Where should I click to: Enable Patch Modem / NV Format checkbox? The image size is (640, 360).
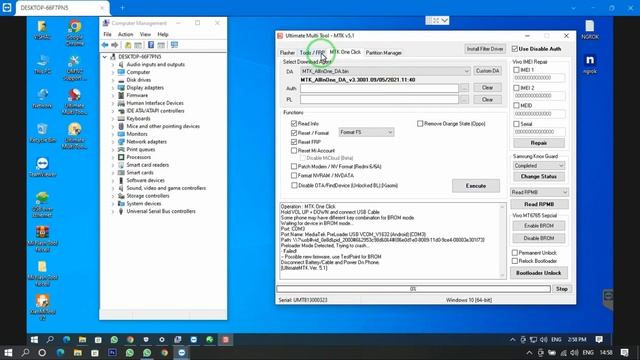click(x=294, y=167)
